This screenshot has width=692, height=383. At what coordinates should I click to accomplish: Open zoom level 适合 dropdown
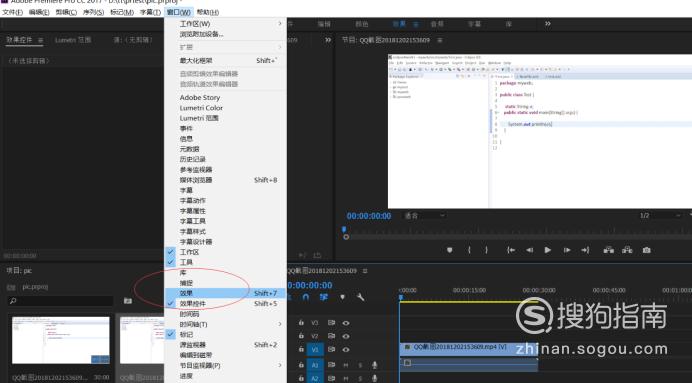tap(425, 216)
